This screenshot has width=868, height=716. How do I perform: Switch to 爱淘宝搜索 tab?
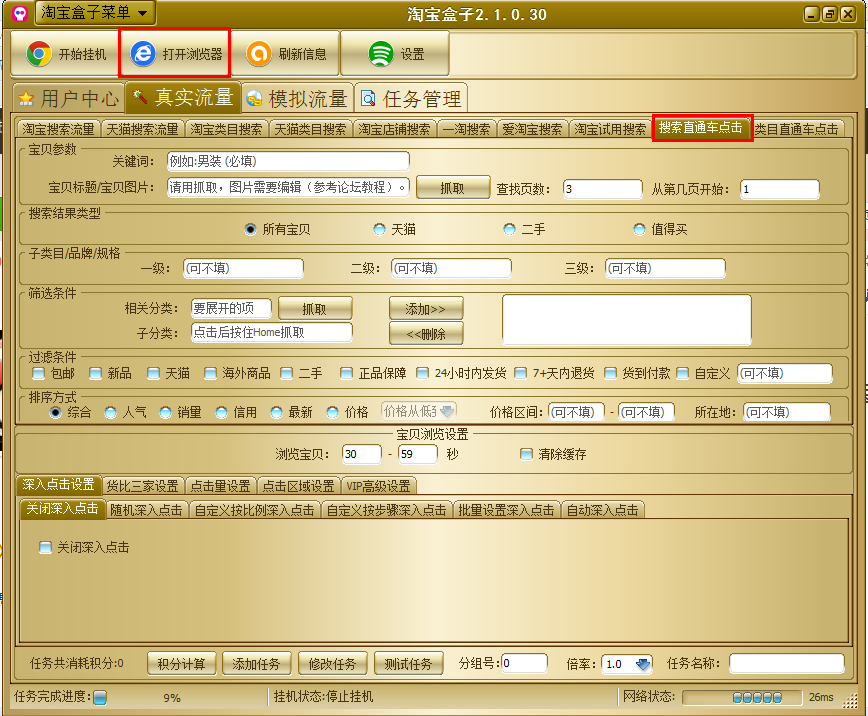pos(532,129)
